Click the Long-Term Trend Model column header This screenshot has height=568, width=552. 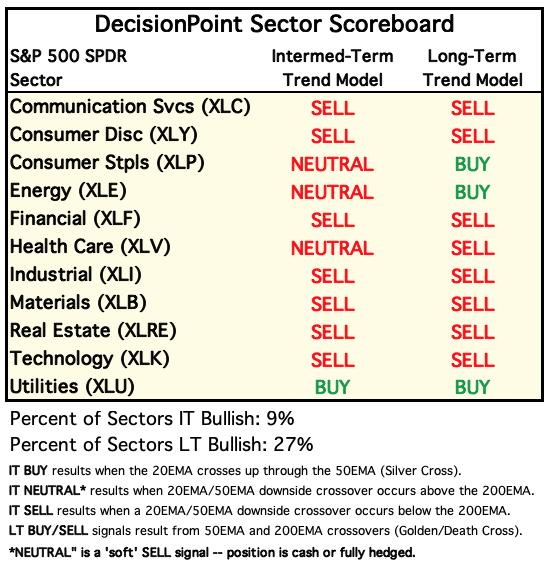tap(473, 68)
